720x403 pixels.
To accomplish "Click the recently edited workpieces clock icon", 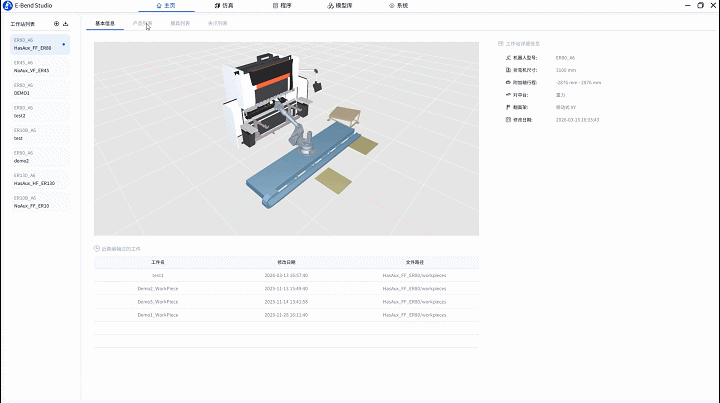I will [97, 249].
